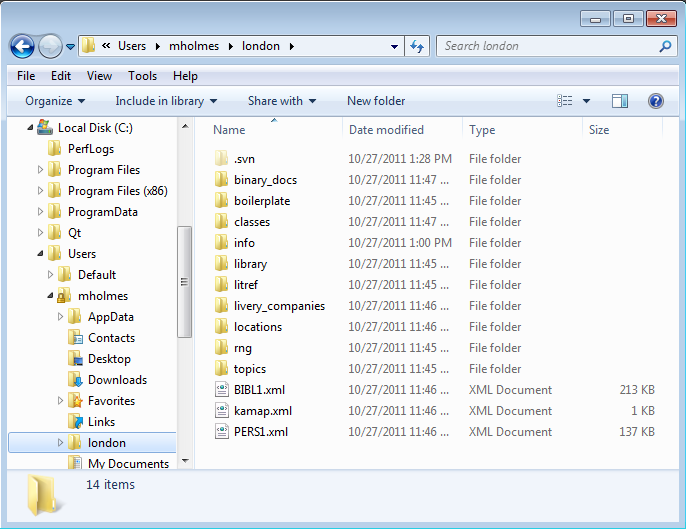Click the Users breadcrumb segment
This screenshot has width=686, height=529.
click(x=132, y=46)
